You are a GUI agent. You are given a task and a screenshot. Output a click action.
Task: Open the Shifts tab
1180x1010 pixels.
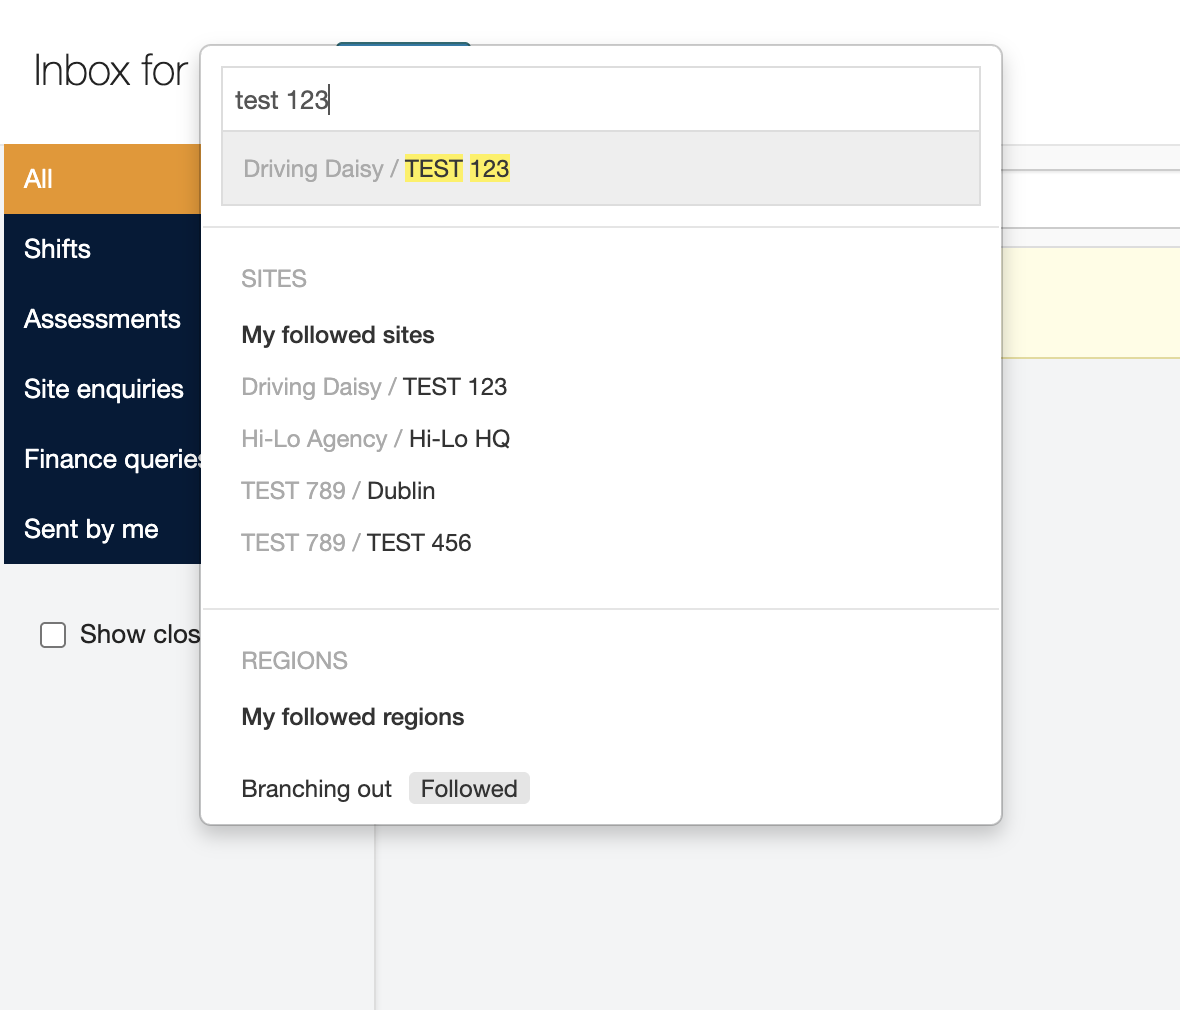click(x=102, y=249)
